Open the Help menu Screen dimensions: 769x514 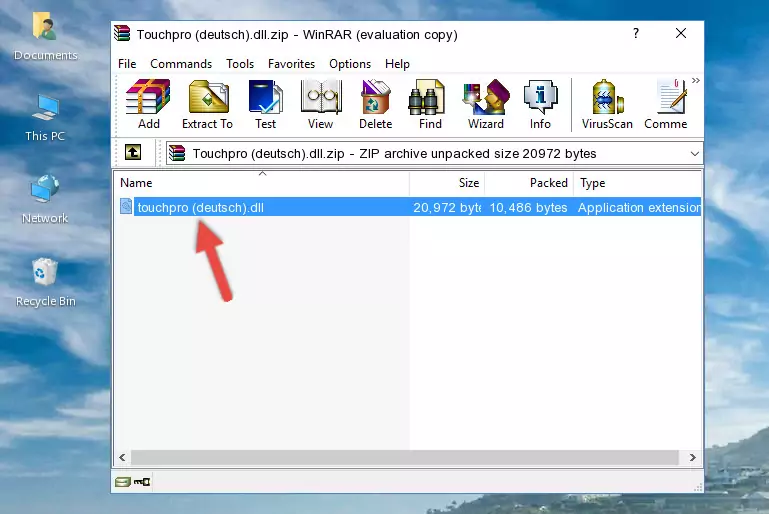click(397, 64)
